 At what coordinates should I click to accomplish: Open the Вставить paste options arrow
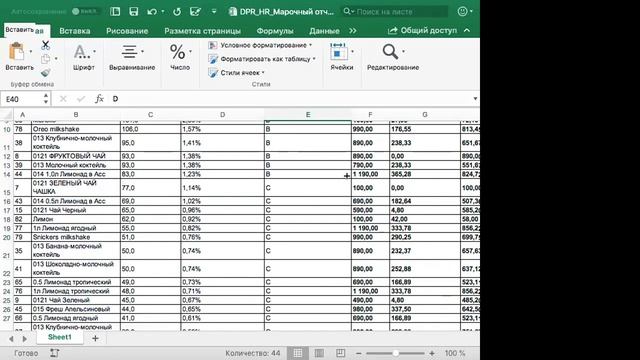coord(31,52)
